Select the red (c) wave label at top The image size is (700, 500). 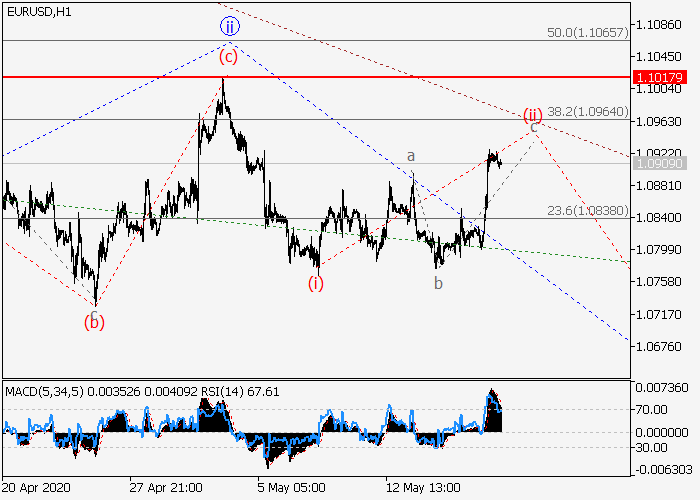[229, 56]
